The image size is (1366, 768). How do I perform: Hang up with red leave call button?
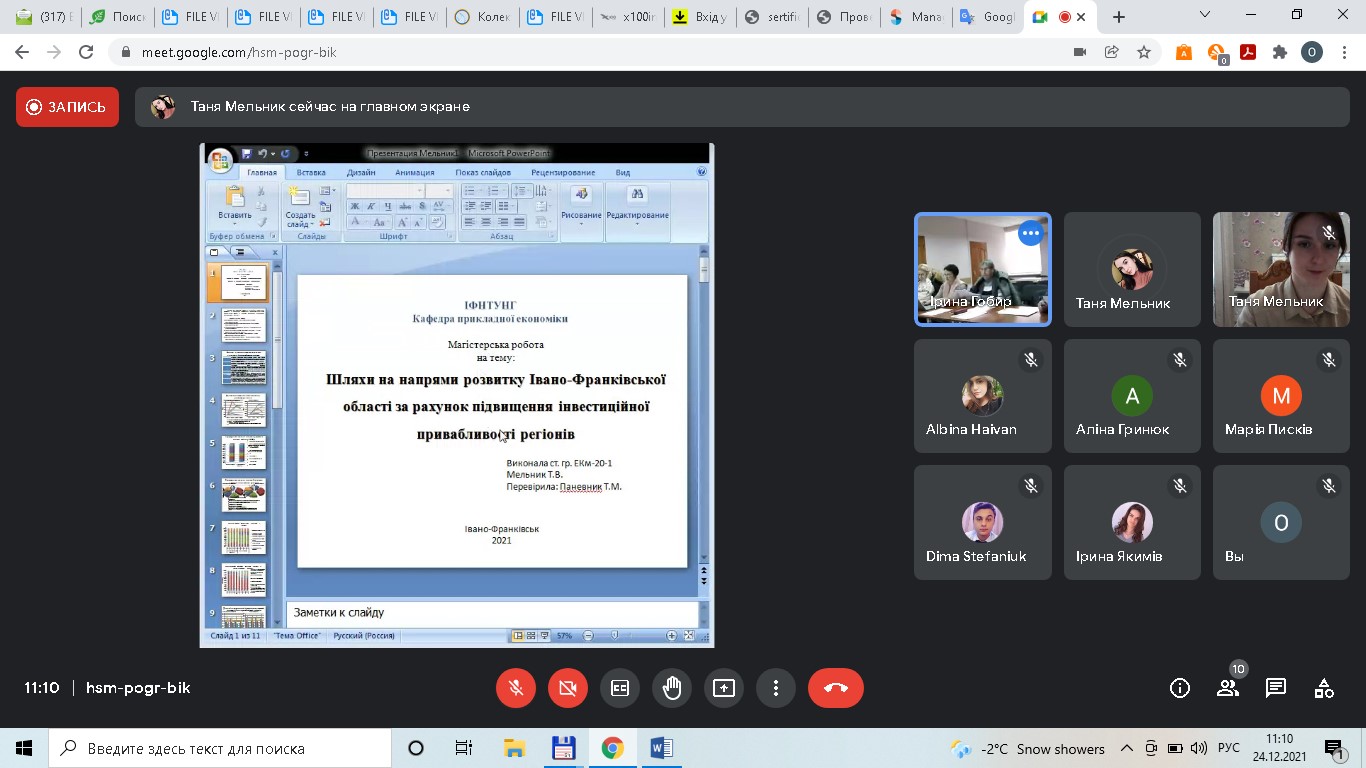[x=835, y=688]
